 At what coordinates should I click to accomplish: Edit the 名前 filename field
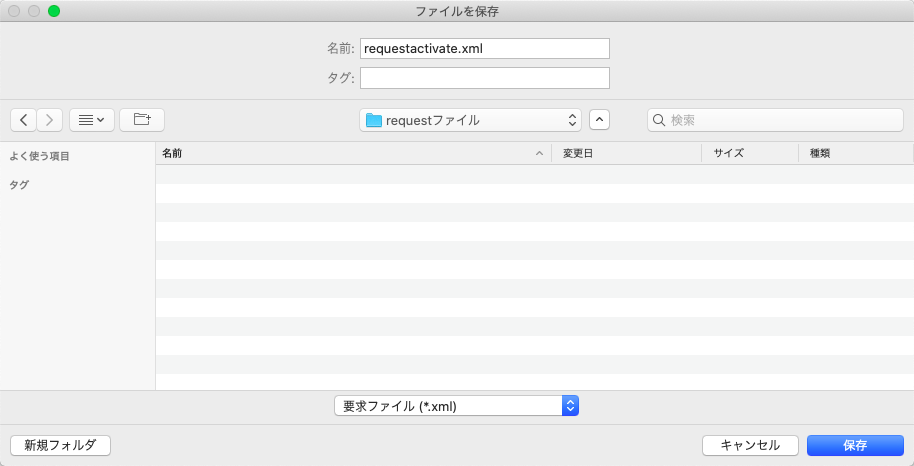484,49
